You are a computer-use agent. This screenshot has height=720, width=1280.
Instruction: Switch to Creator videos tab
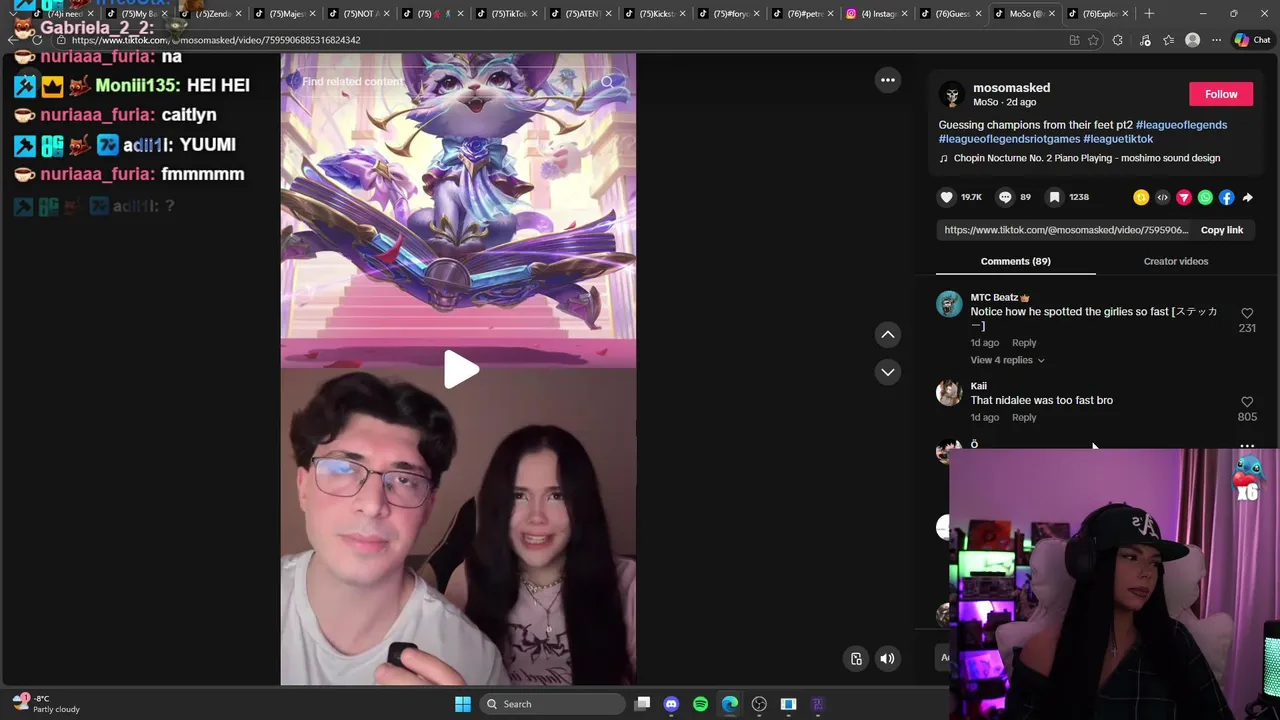1175,261
